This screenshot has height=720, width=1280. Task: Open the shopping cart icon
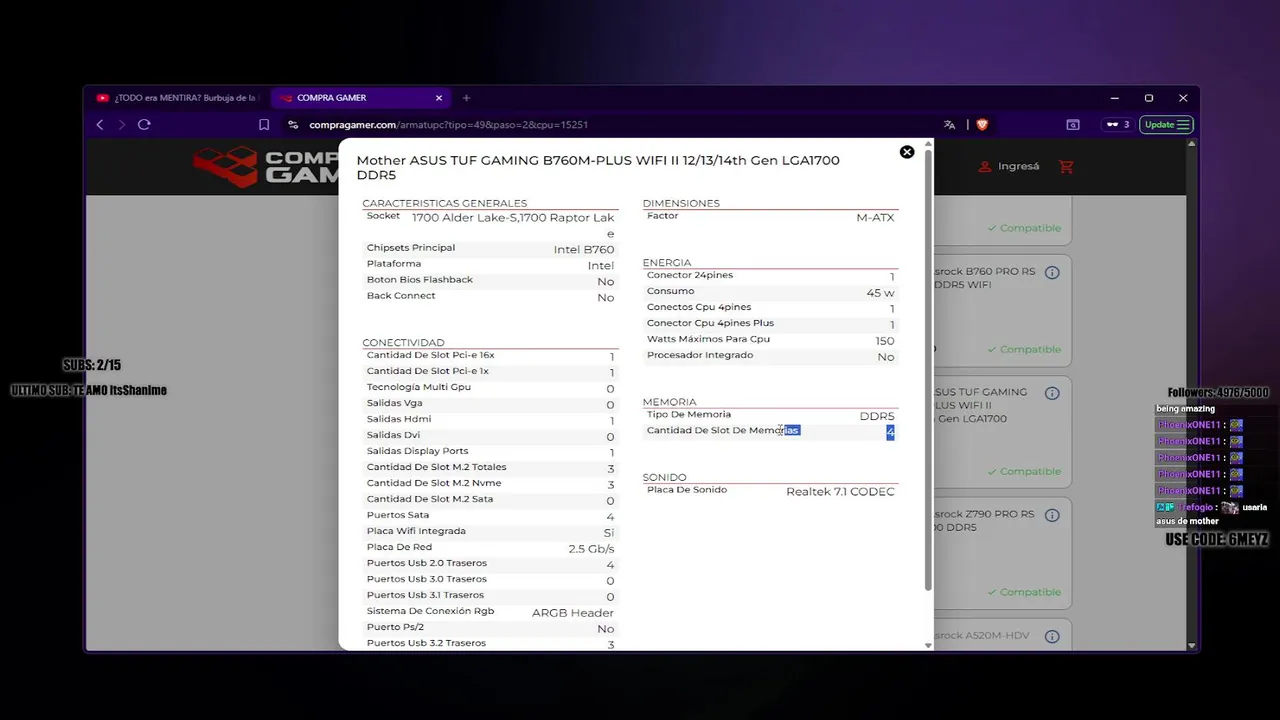pyautogui.click(x=1066, y=166)
